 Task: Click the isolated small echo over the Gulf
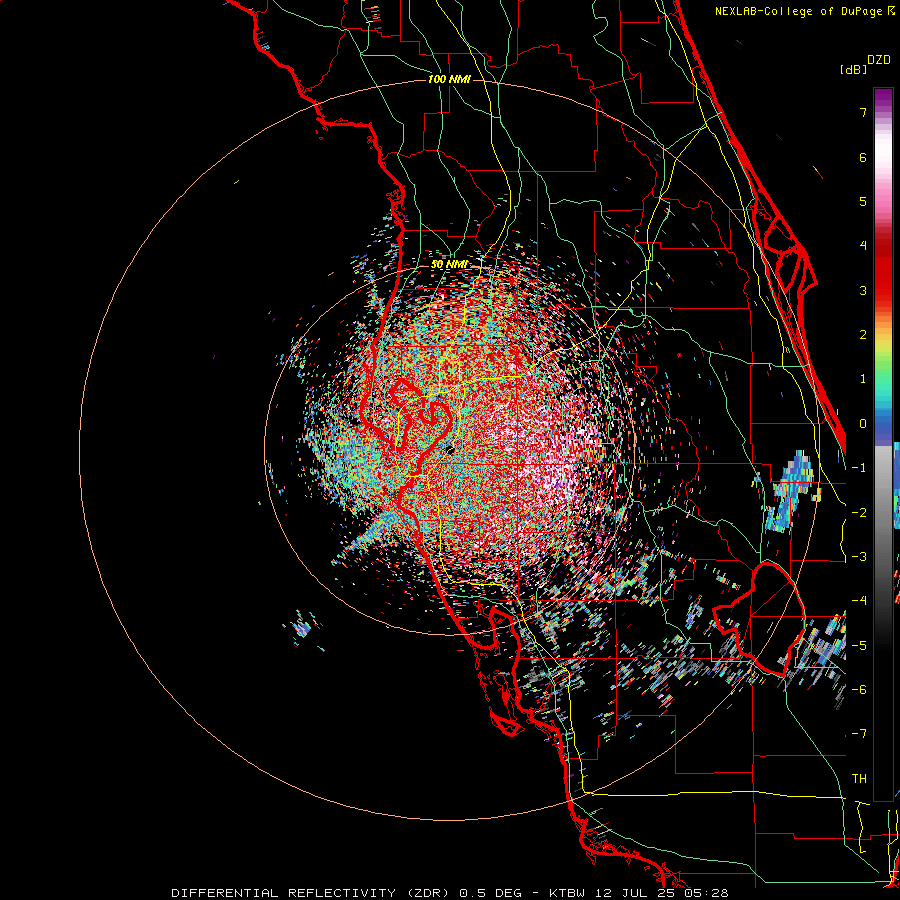302,627
